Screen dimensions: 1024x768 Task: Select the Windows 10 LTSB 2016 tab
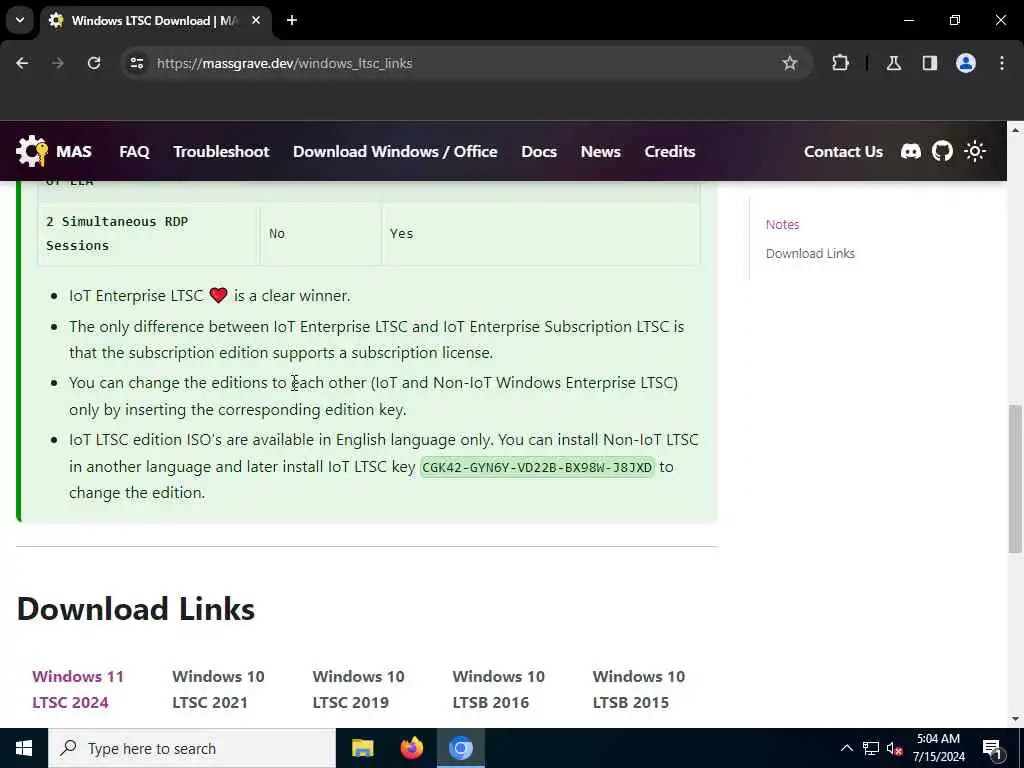pos(498,690)
